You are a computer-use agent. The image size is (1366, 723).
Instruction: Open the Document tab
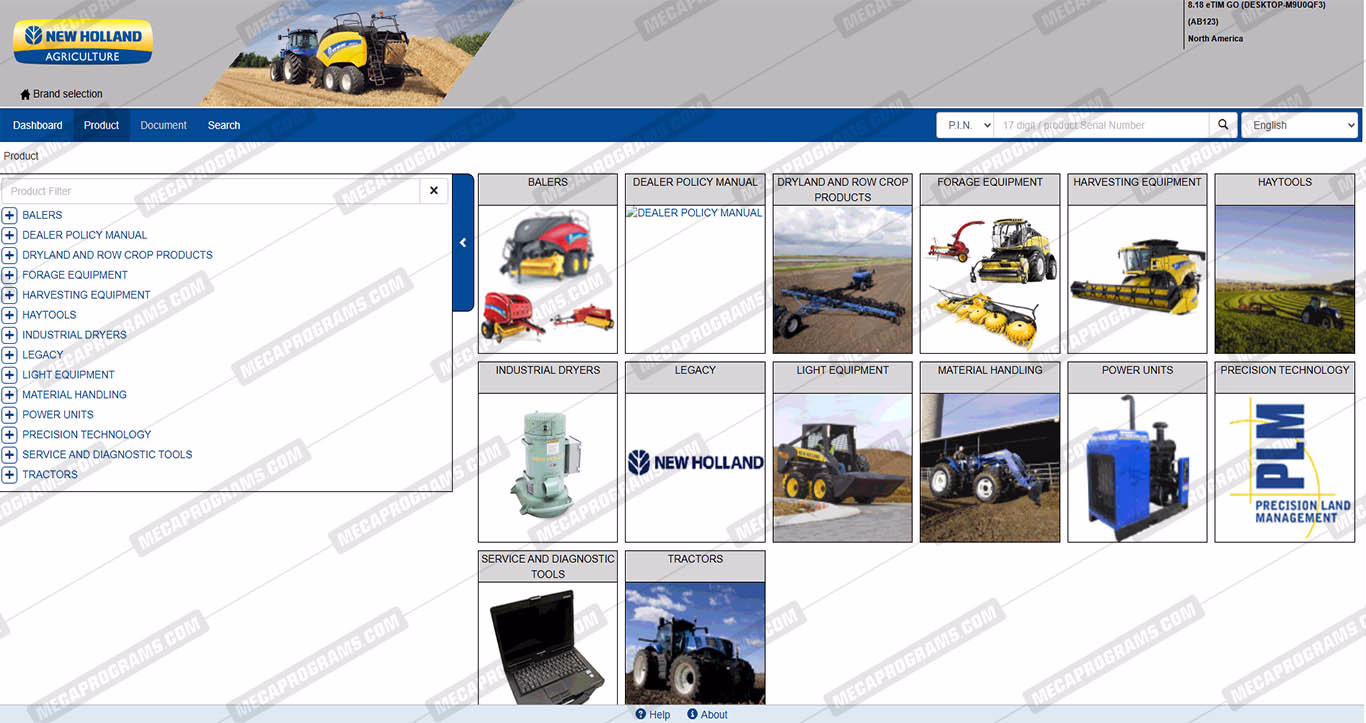point(163,125)
